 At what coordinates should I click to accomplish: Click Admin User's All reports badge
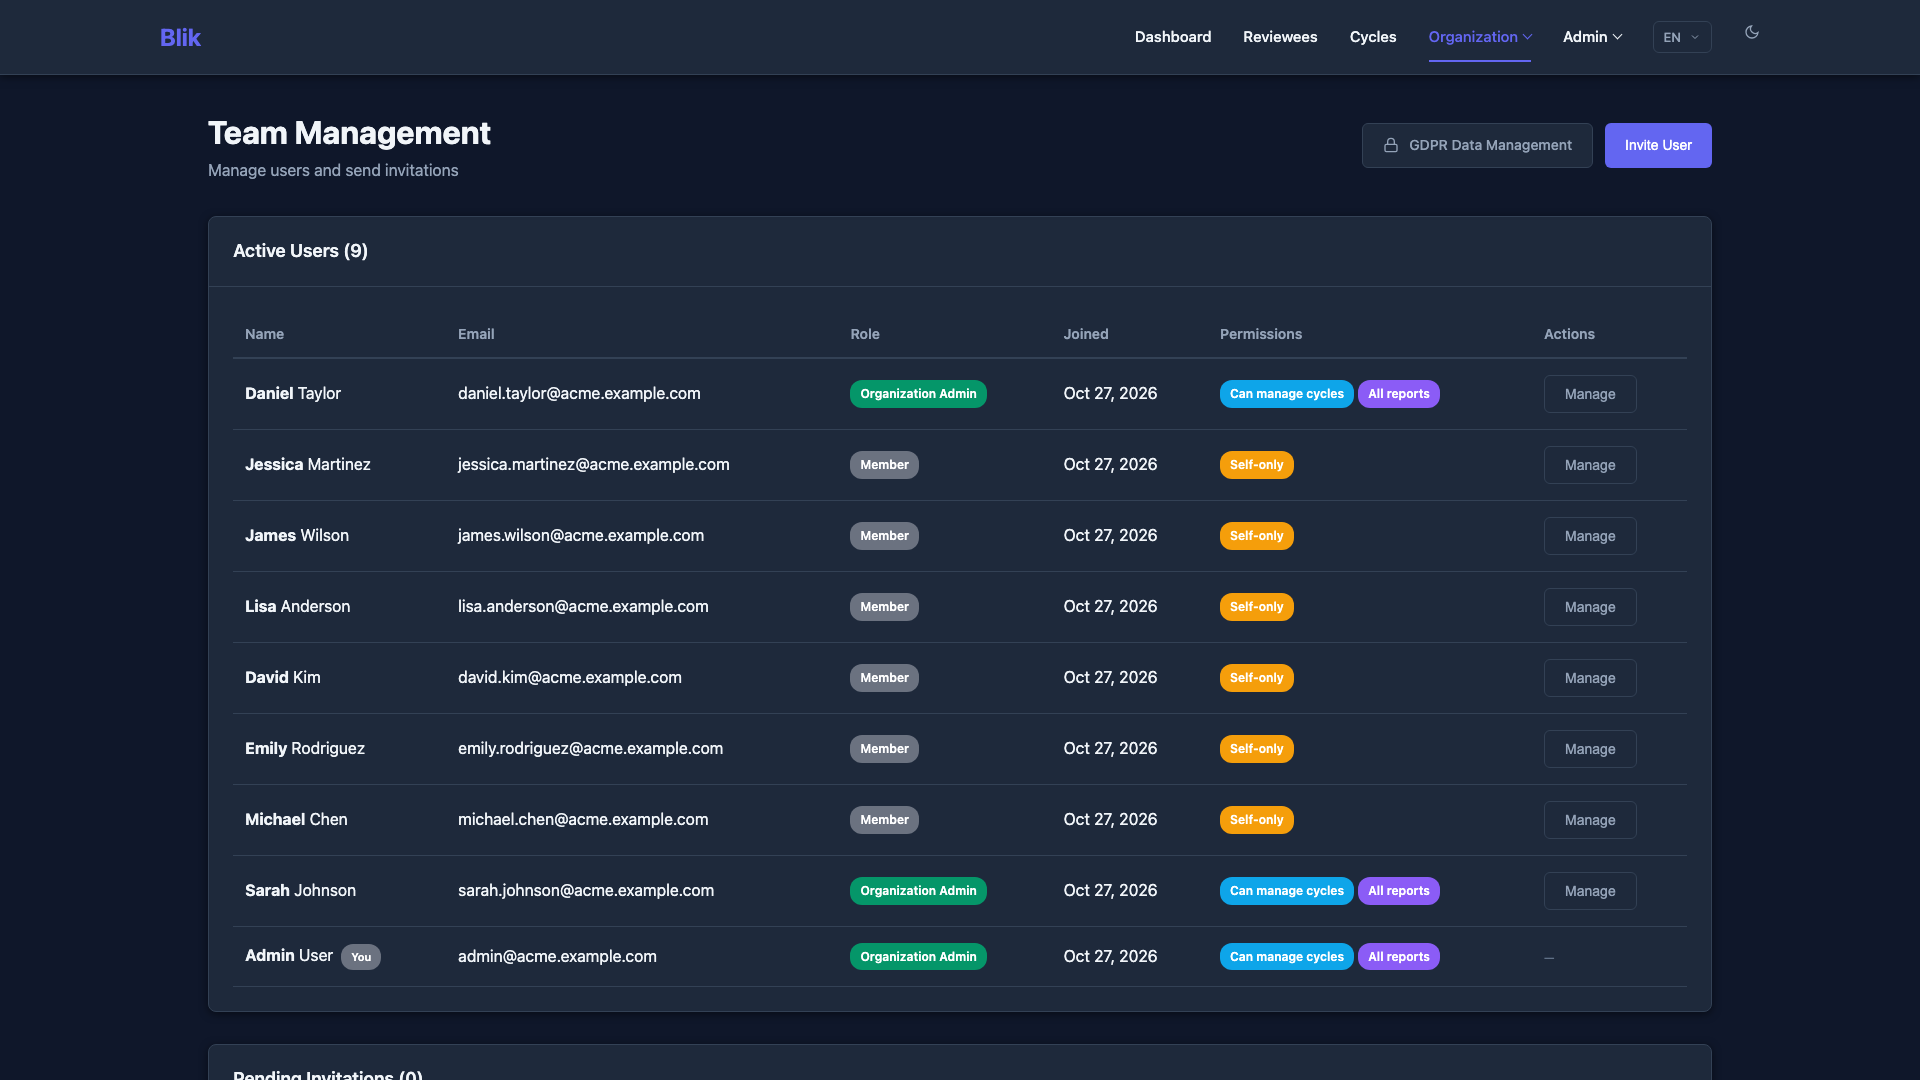point(1398,957)
